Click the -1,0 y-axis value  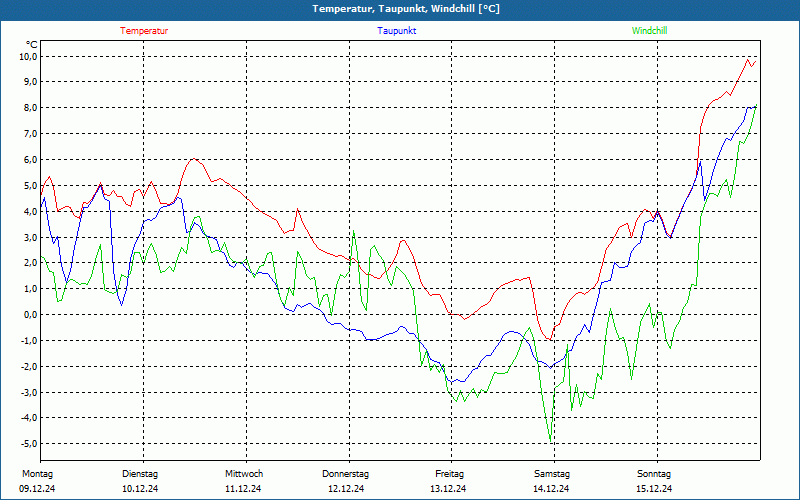(29, 340)
